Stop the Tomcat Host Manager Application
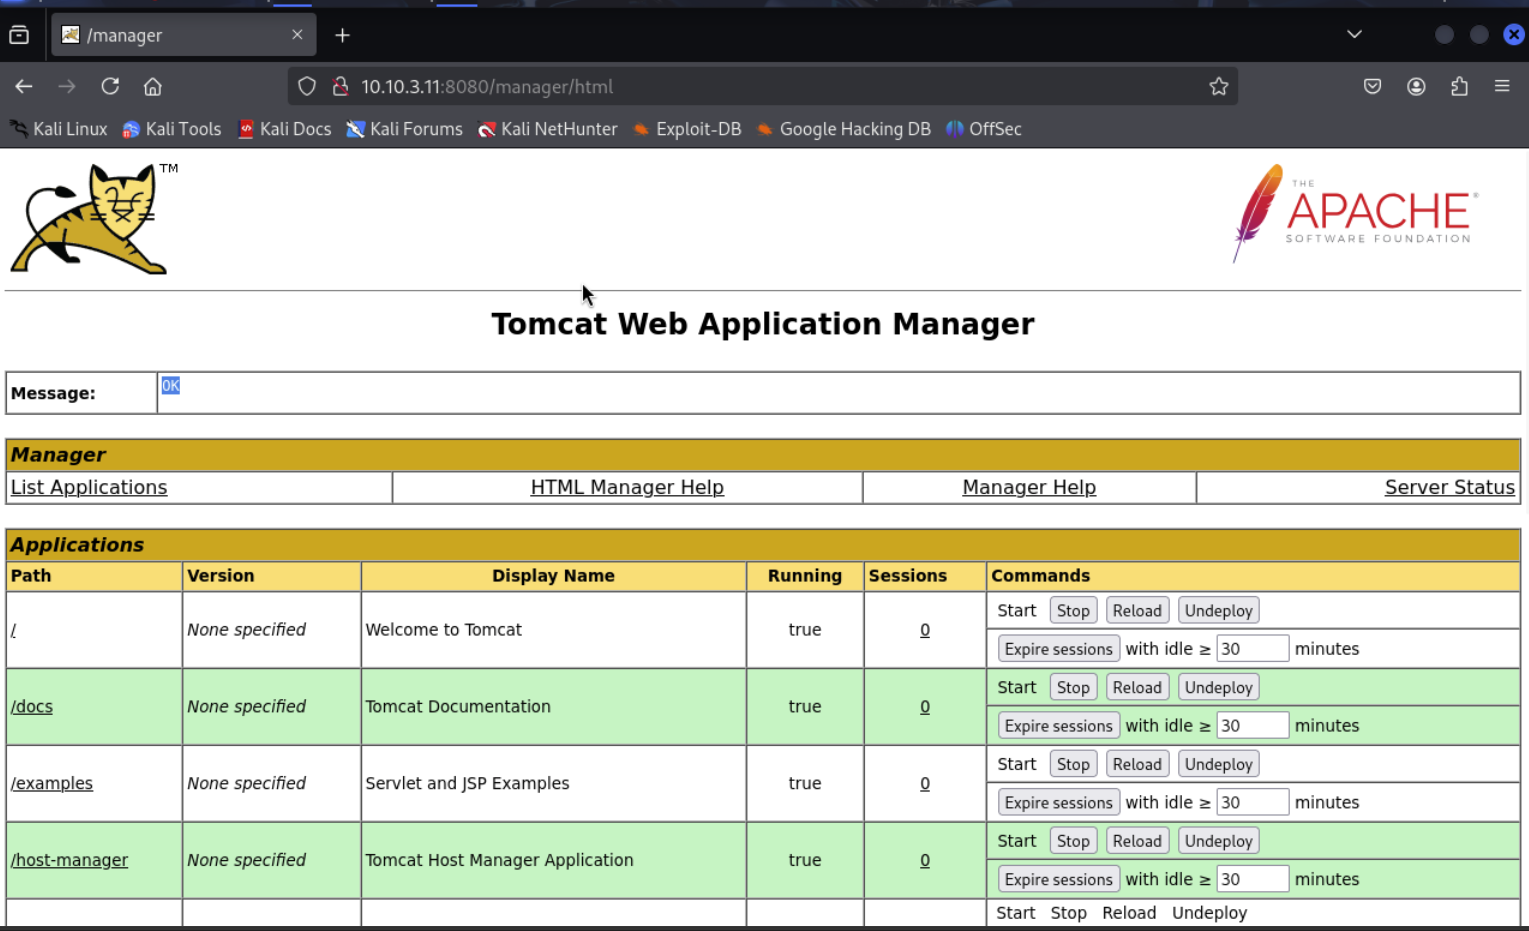This screenshot has width=1529, height=931. point(1073,842)
